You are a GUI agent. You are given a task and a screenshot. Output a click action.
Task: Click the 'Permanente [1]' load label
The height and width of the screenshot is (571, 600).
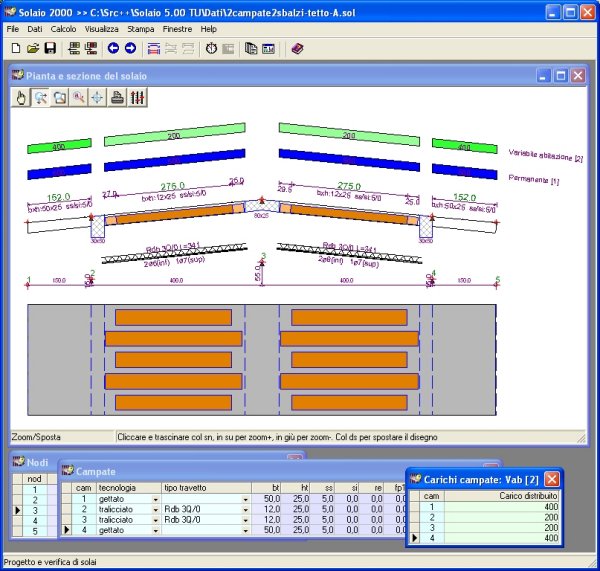(x=534, y=179)
